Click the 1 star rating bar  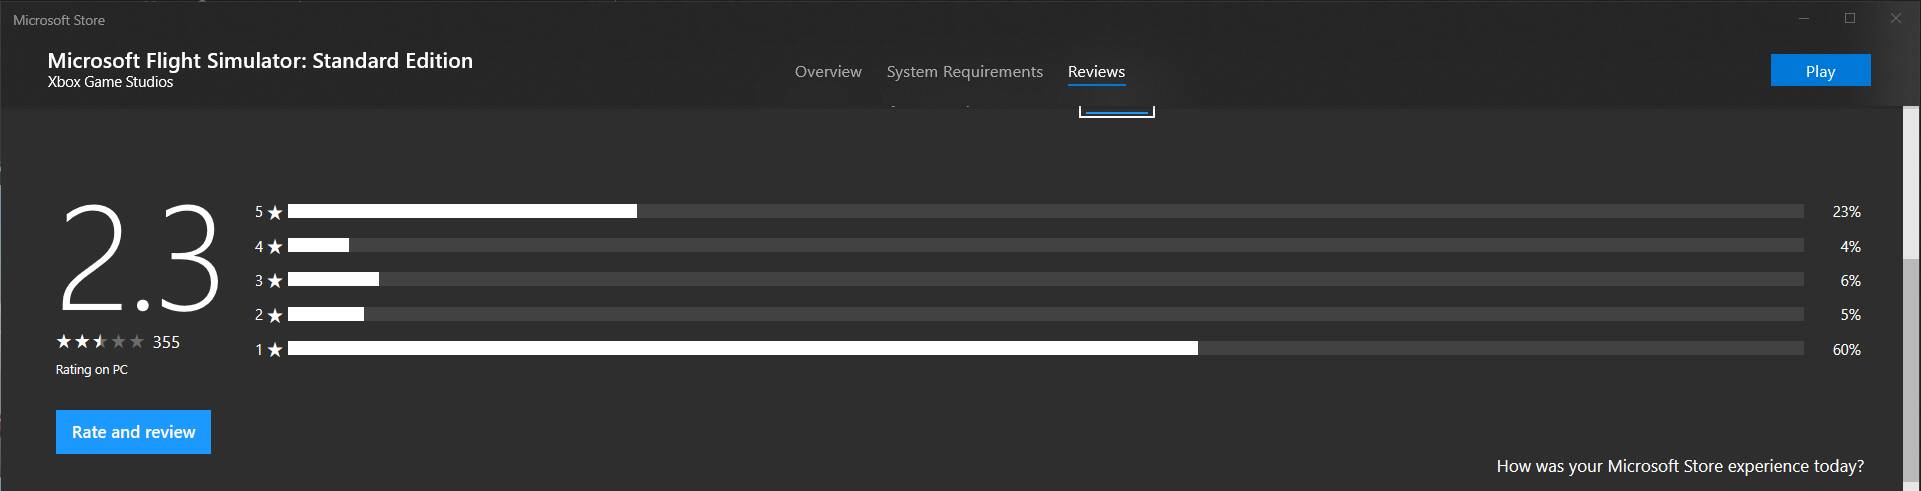click(x=1045, y=349)
